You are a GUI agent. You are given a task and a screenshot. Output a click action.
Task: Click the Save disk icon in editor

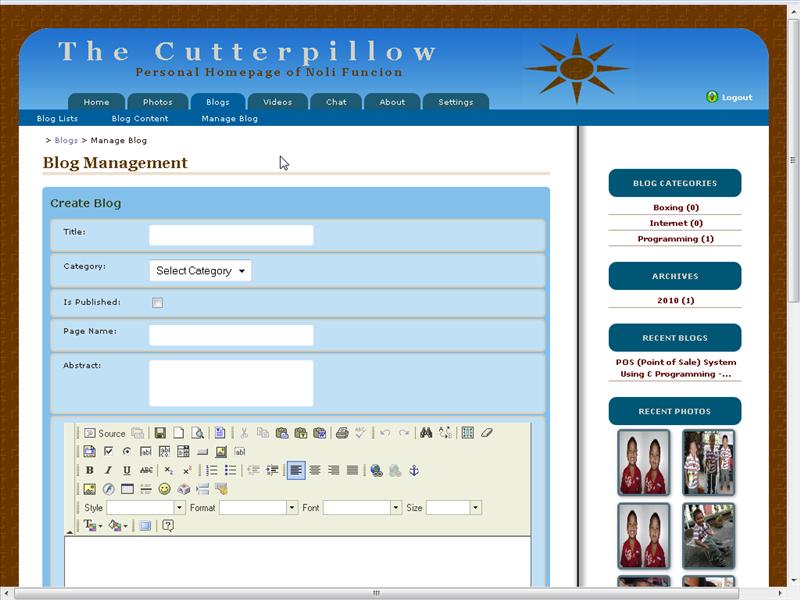160,433
